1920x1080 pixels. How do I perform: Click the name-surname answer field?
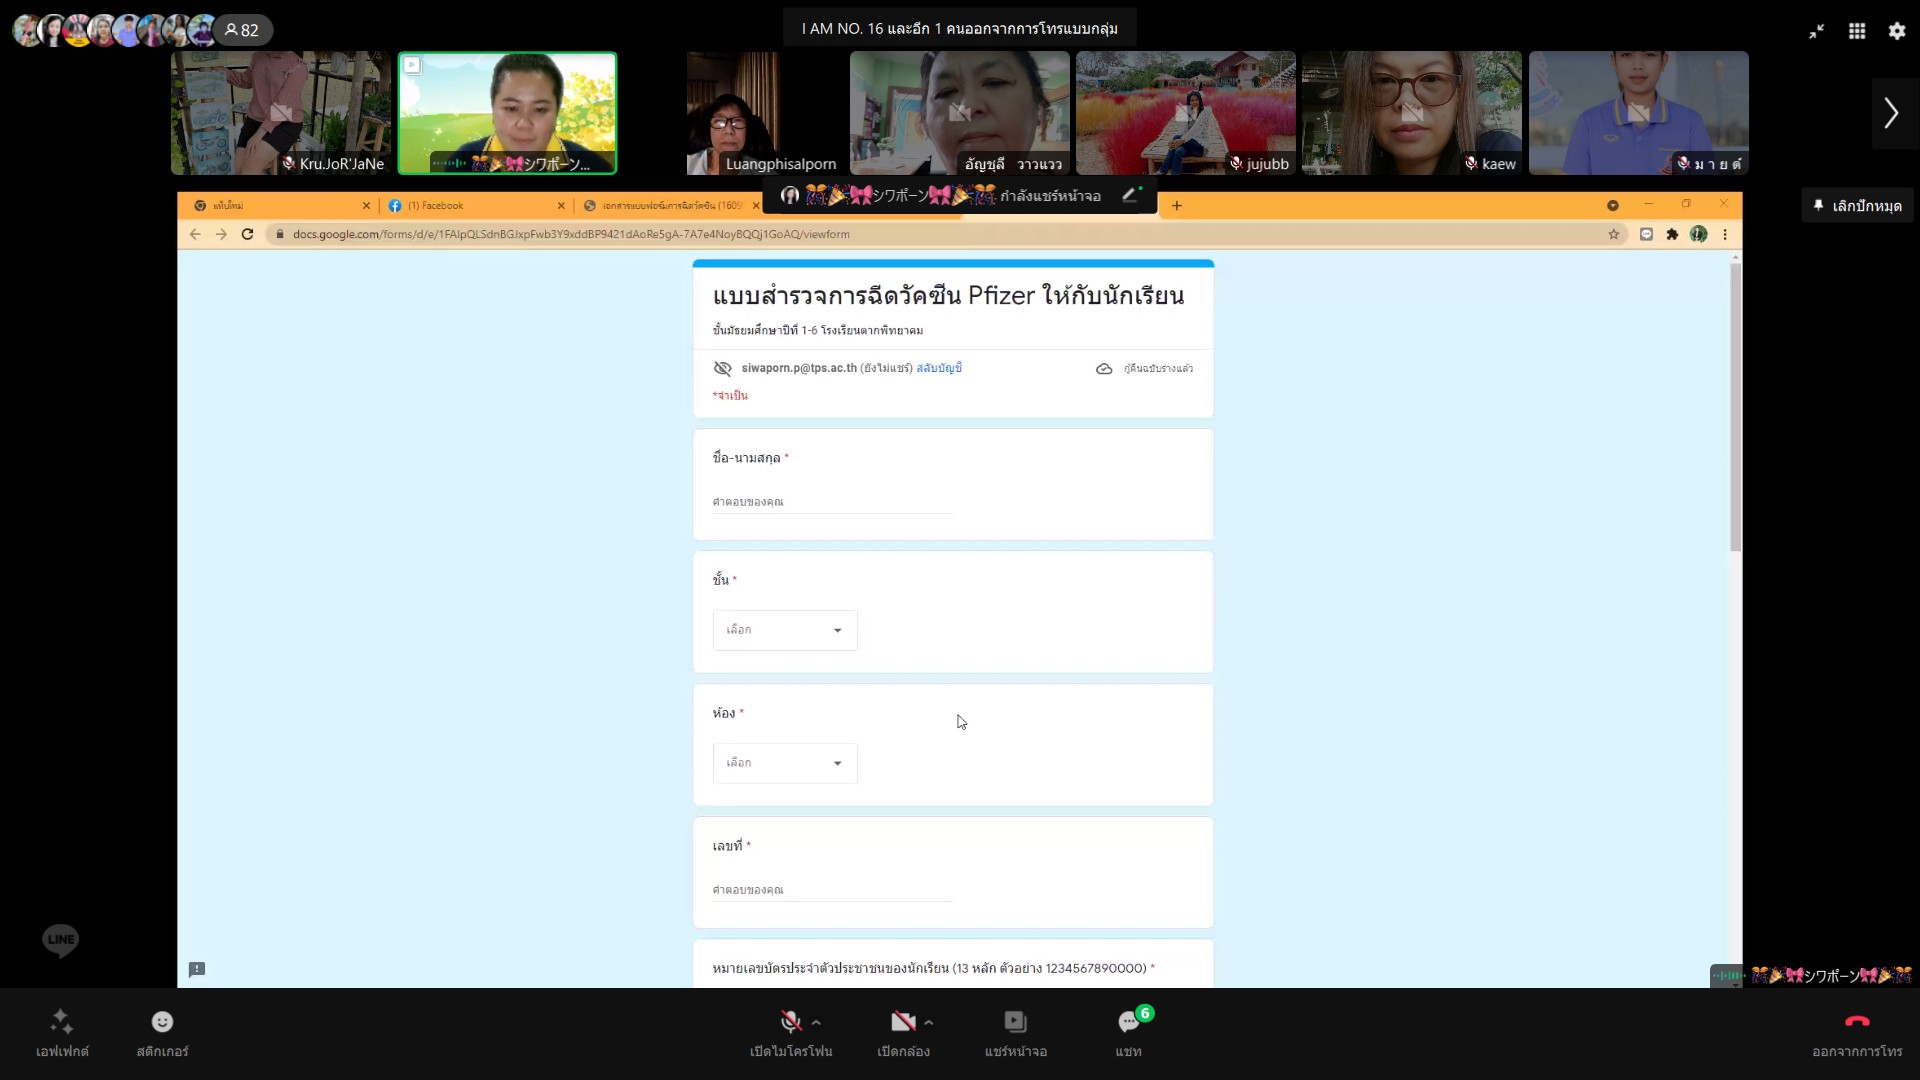[832, 502]
